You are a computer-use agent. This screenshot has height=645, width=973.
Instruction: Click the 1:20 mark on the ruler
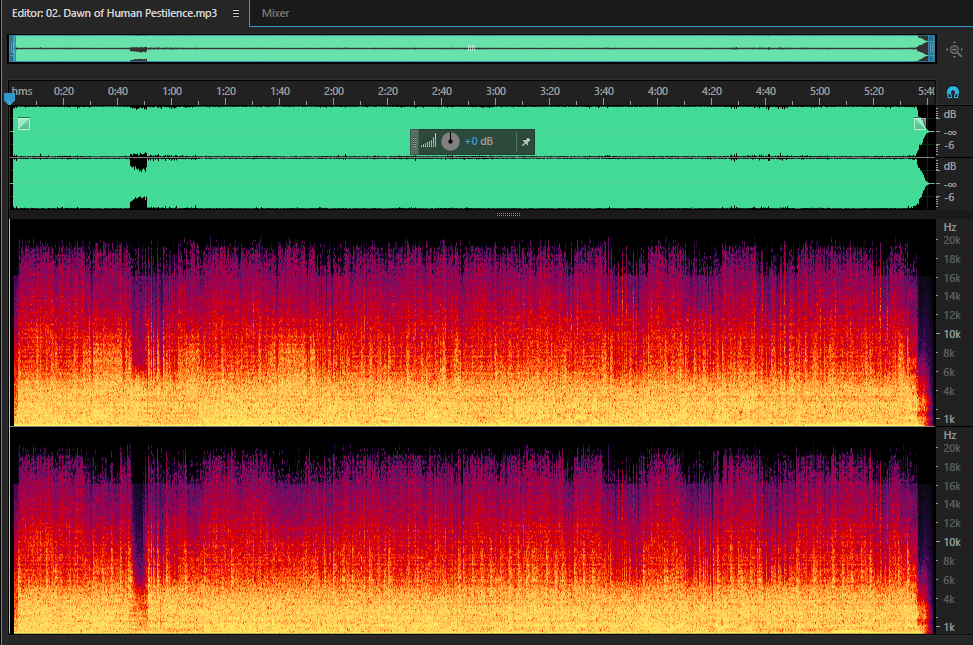226,91
